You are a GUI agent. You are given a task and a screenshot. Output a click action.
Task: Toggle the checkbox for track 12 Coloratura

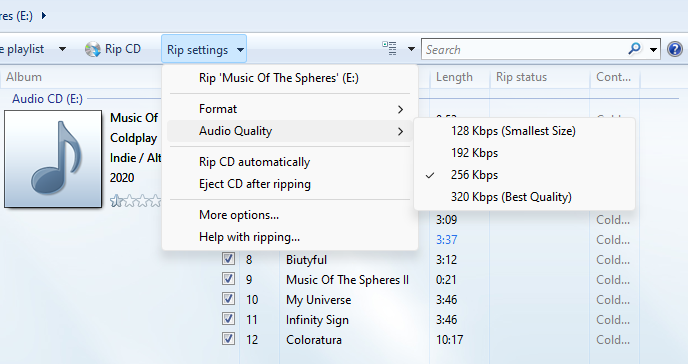click(x=228, y=339)
